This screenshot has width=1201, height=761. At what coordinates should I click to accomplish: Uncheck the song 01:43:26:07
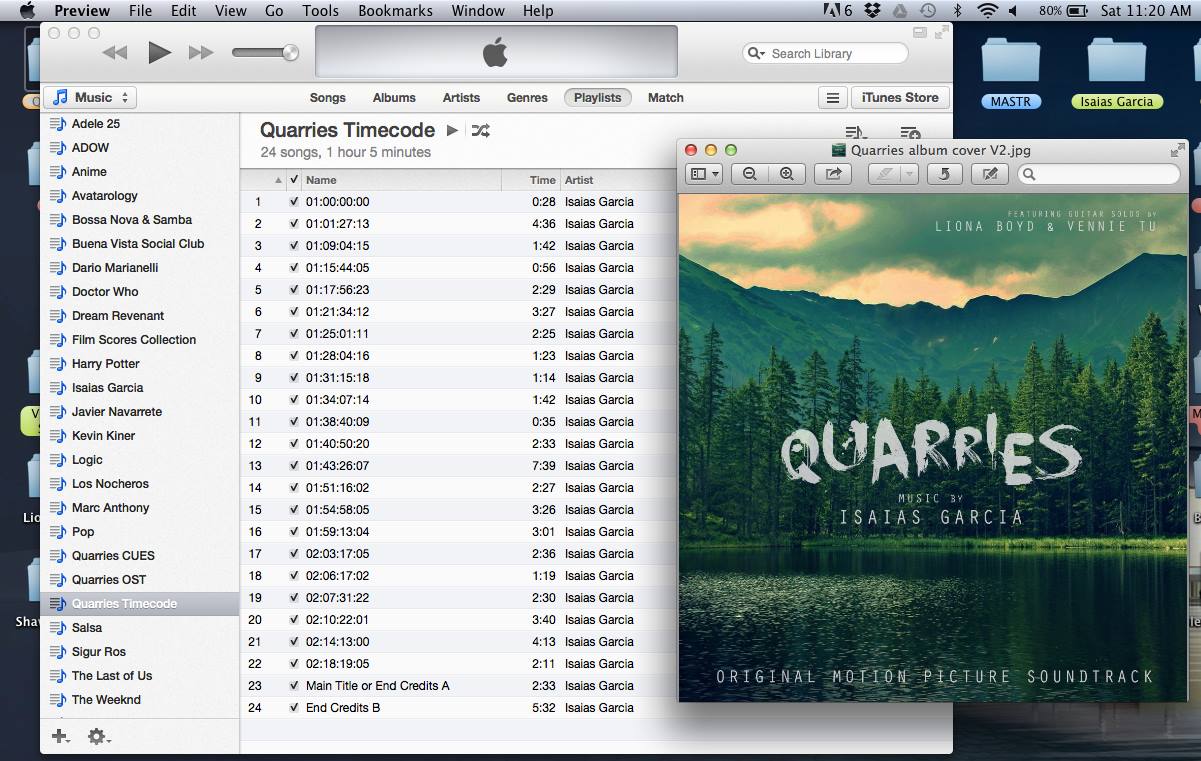pos(294,466)
